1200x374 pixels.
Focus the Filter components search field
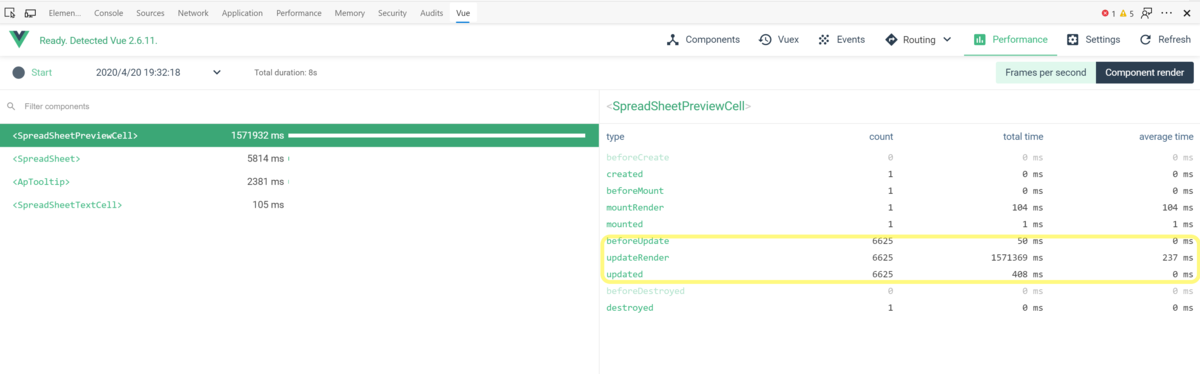coord(300,105)
